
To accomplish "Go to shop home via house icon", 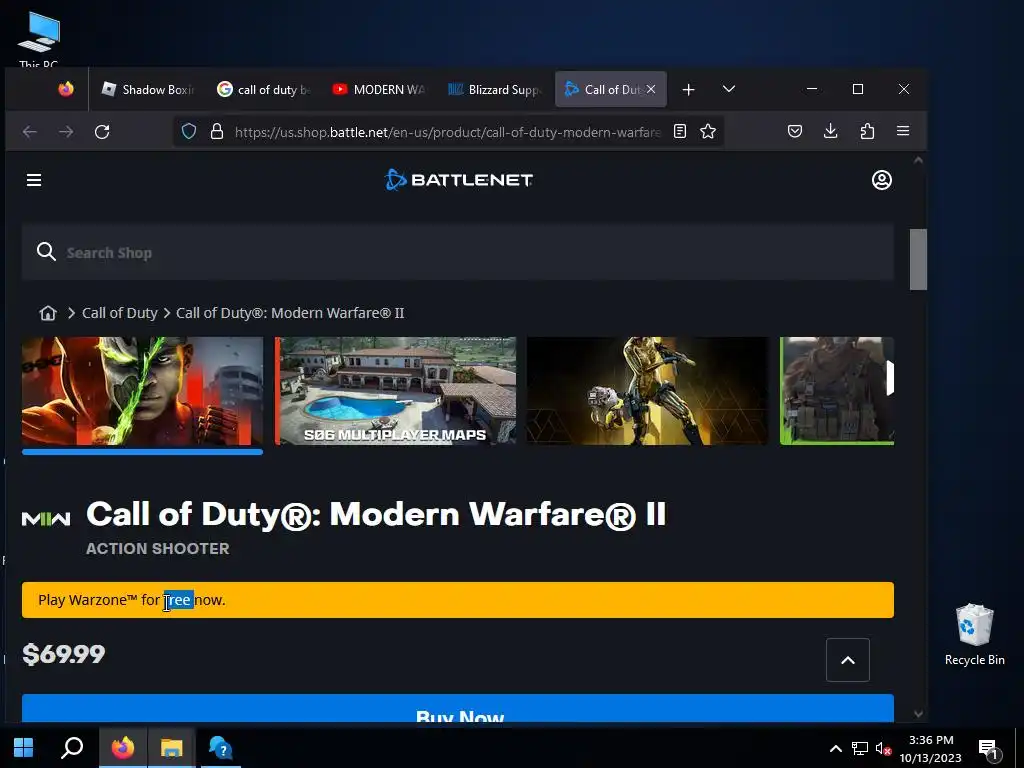I will coord(48,313).
